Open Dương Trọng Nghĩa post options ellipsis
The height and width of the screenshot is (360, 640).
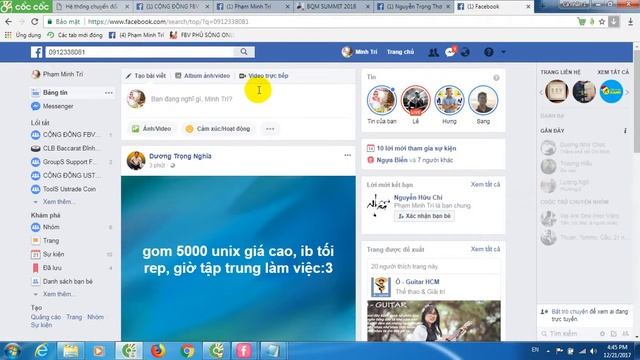pyautogui.click(x=347, y=155)
